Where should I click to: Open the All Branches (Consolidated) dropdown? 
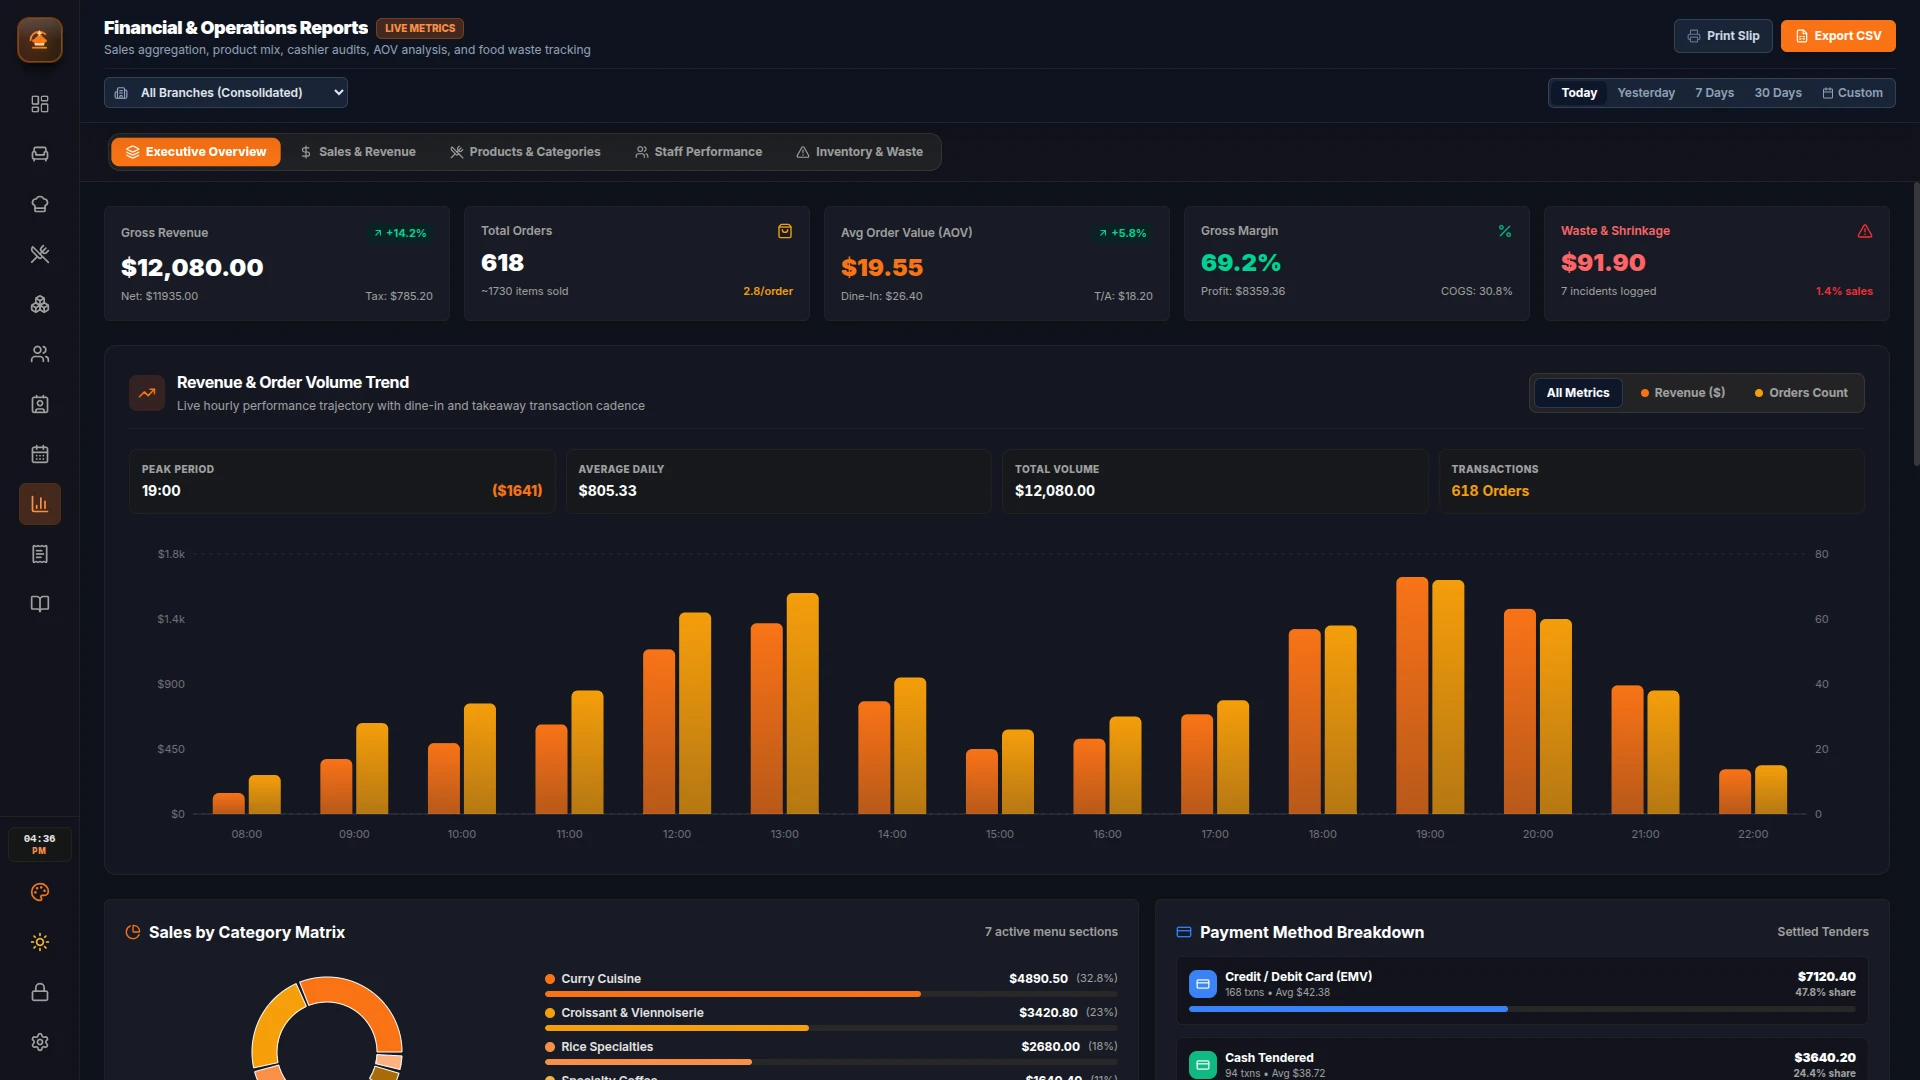(225, 93)
